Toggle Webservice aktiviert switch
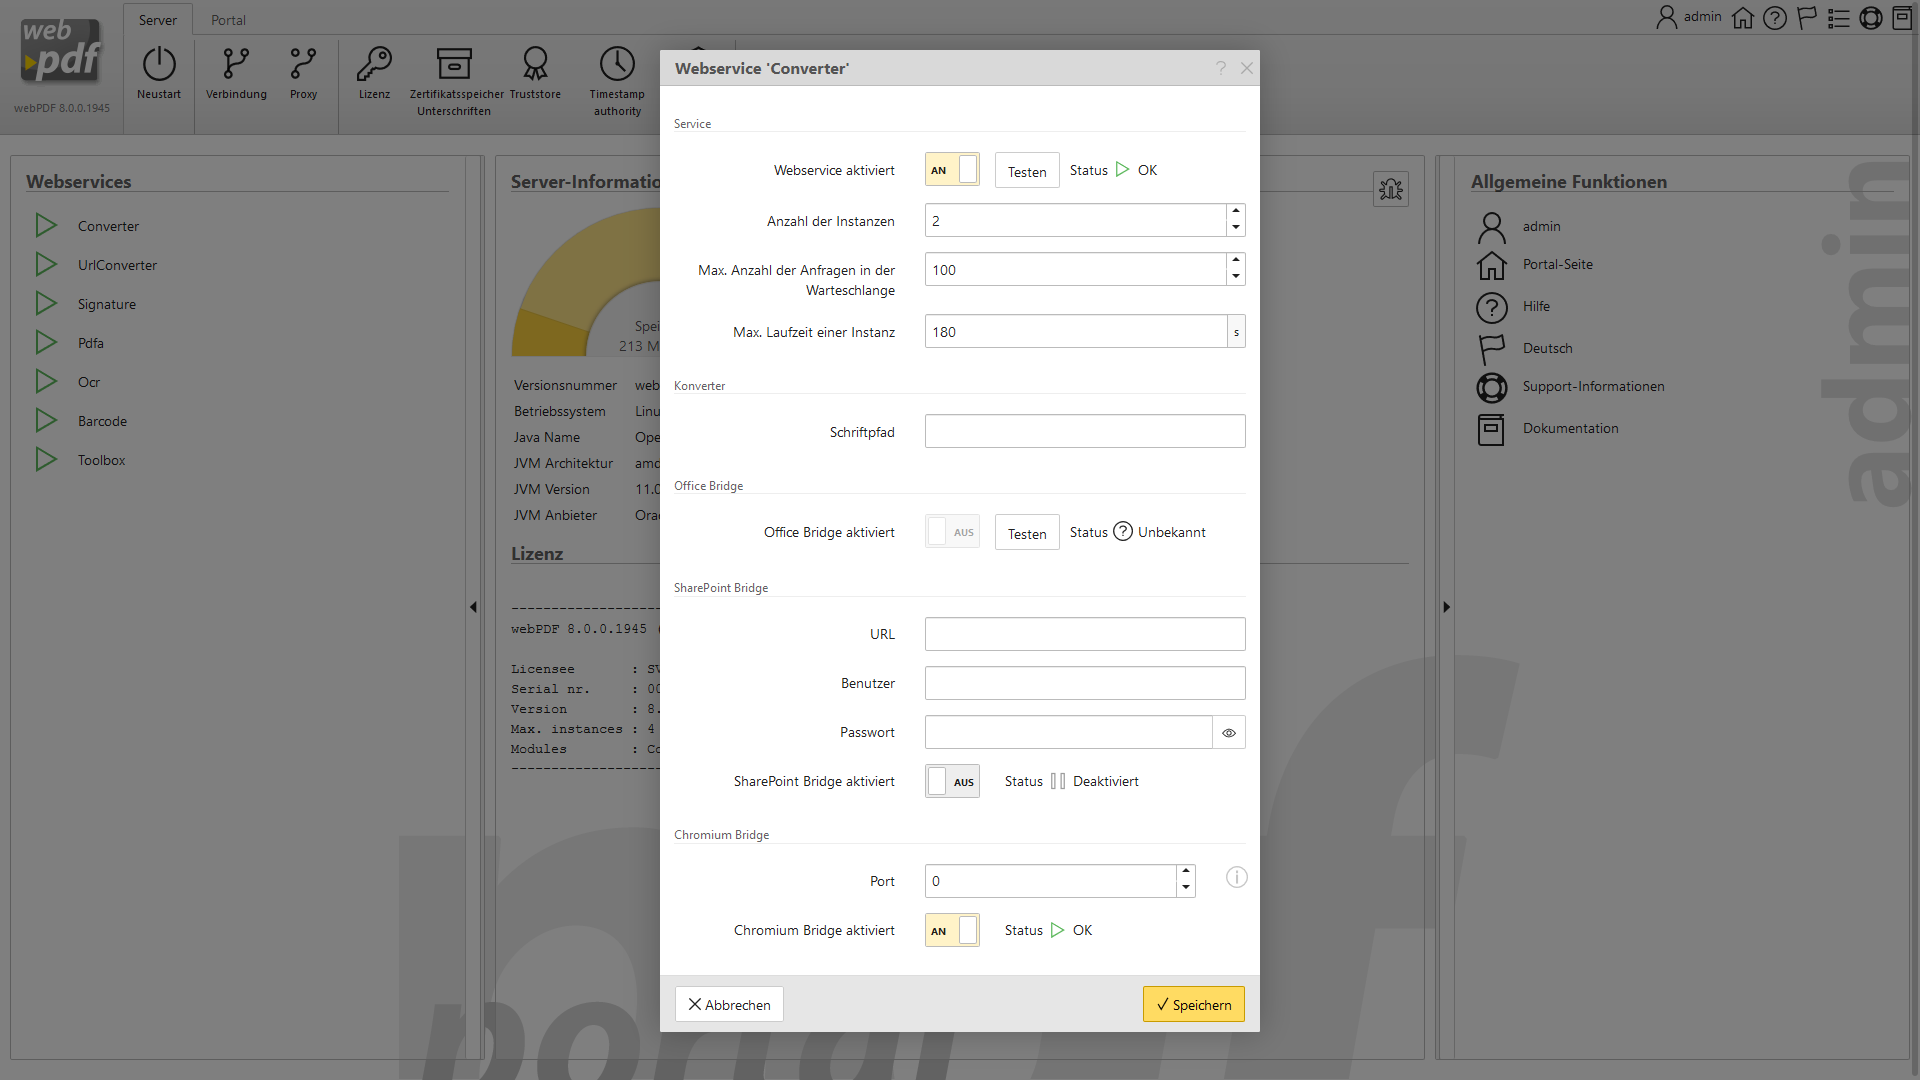 pyautogui.click(x=952, y=170)
